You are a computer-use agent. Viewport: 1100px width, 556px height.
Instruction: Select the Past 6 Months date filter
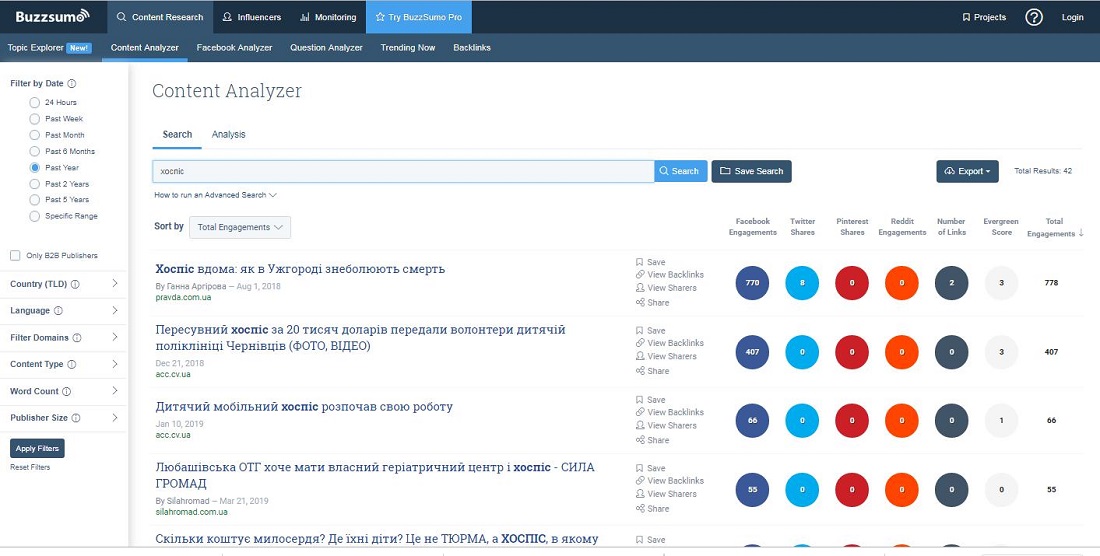(34, 151)
